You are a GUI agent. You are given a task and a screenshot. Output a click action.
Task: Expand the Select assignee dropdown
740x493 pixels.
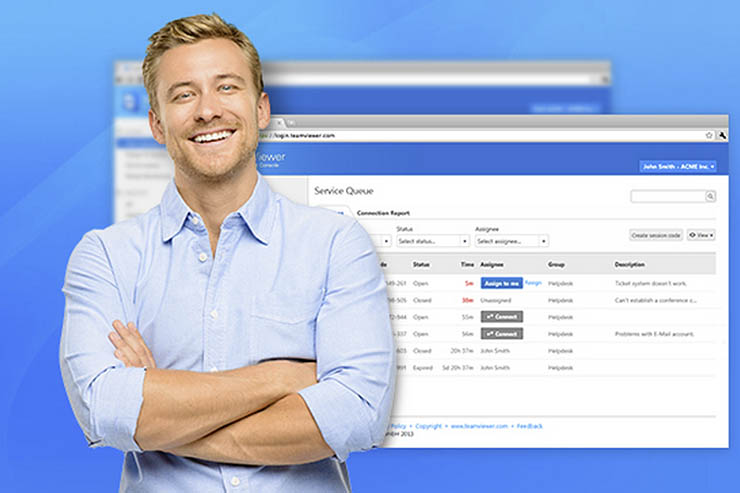tap(511, 241)
